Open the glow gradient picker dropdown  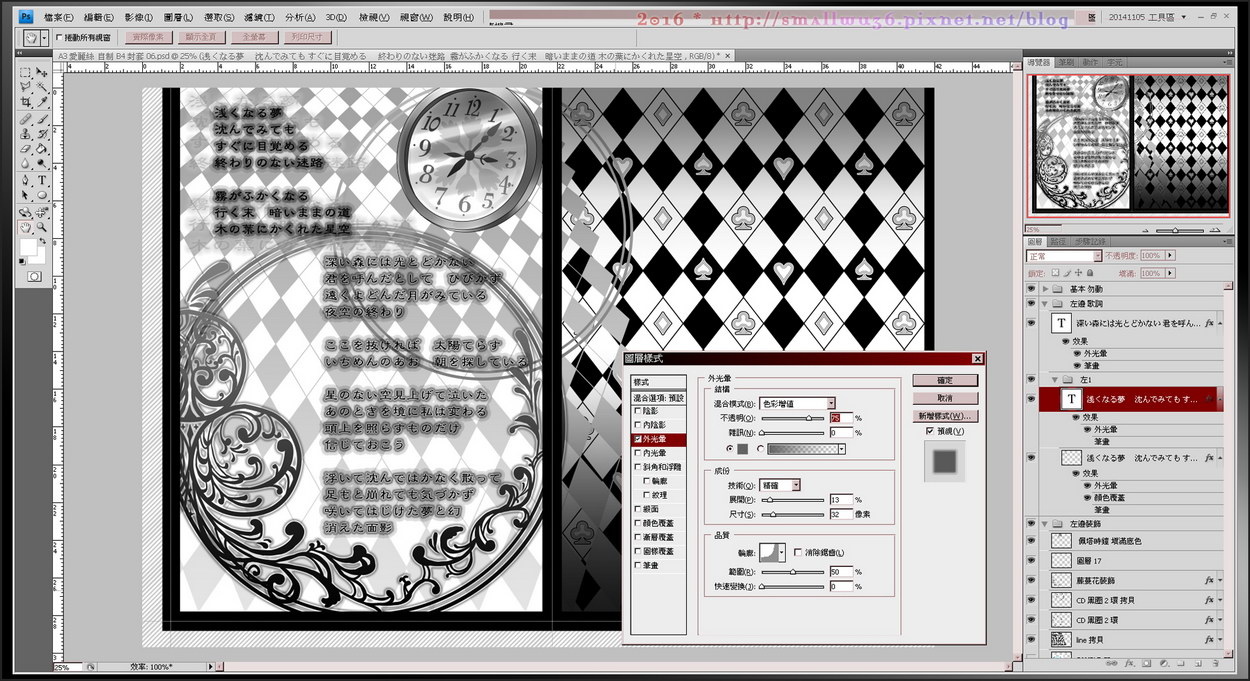841,449
